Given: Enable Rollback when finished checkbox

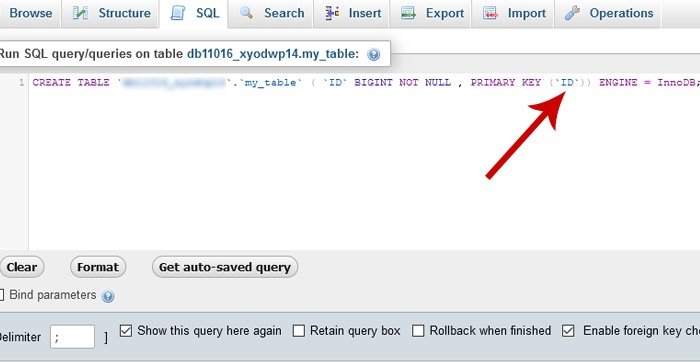Looking at the screenshot, I should point(418,331).
